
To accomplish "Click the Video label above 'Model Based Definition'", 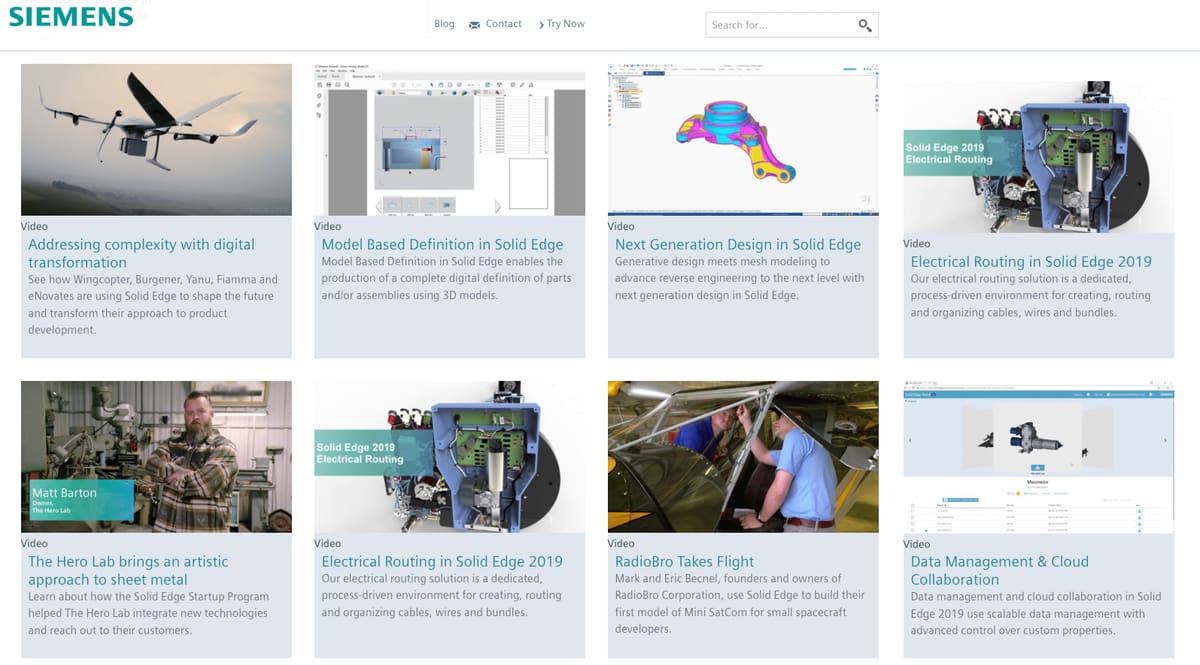I will coord(328,226).
